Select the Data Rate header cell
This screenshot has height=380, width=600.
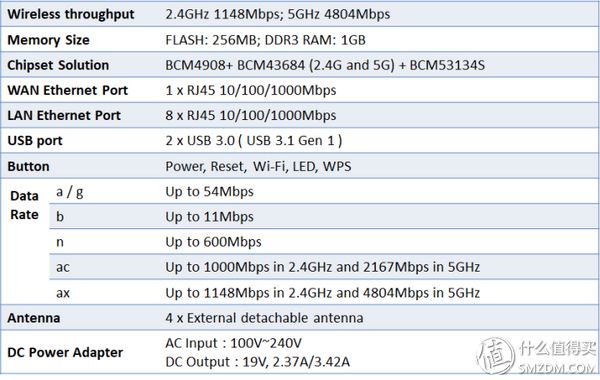point(24,205)
